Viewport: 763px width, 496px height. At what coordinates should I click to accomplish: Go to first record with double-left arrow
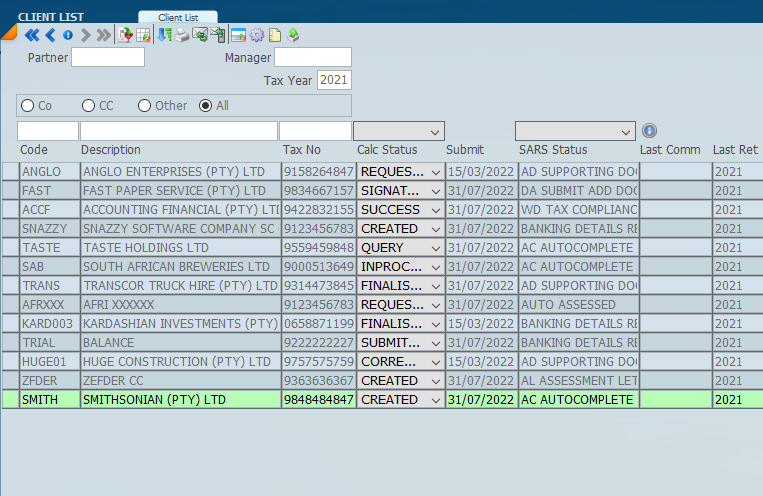[31, 35]
